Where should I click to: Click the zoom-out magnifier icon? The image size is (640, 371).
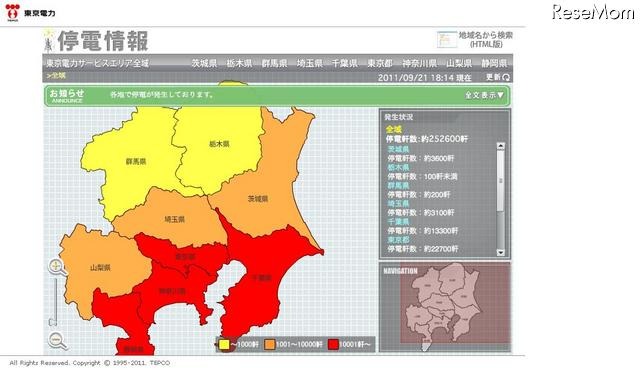58,340
